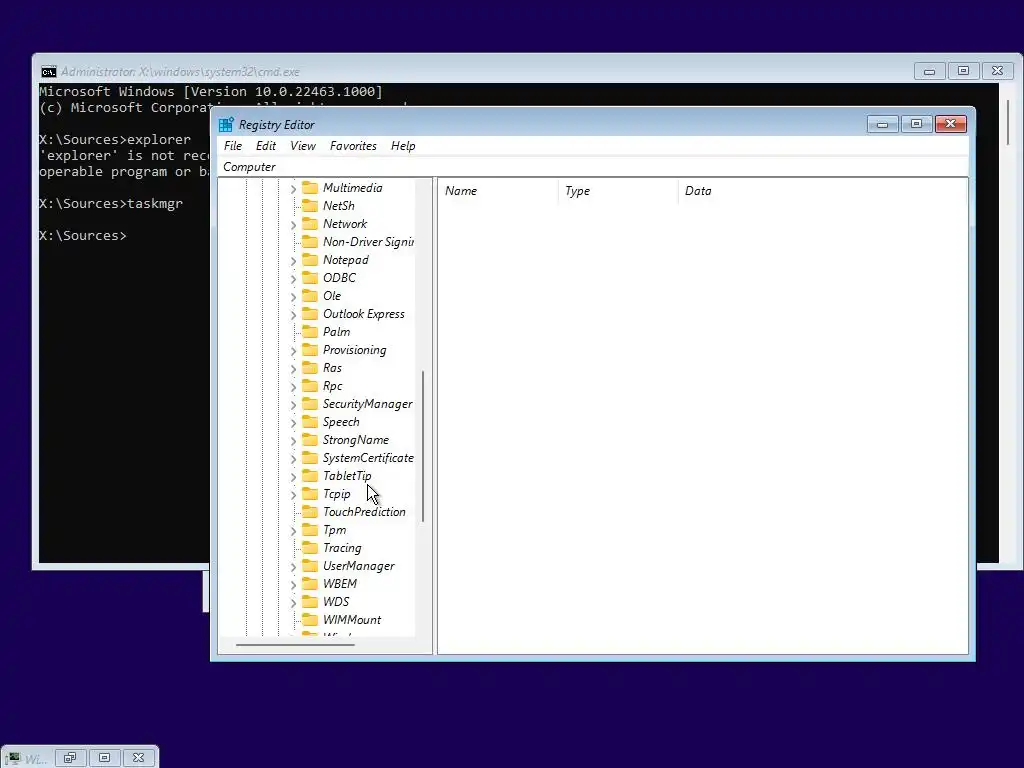The width and height of the screenshot is (1024, 768).
Task: Open the Edit menu in Registry Editor
Action: 266,146
